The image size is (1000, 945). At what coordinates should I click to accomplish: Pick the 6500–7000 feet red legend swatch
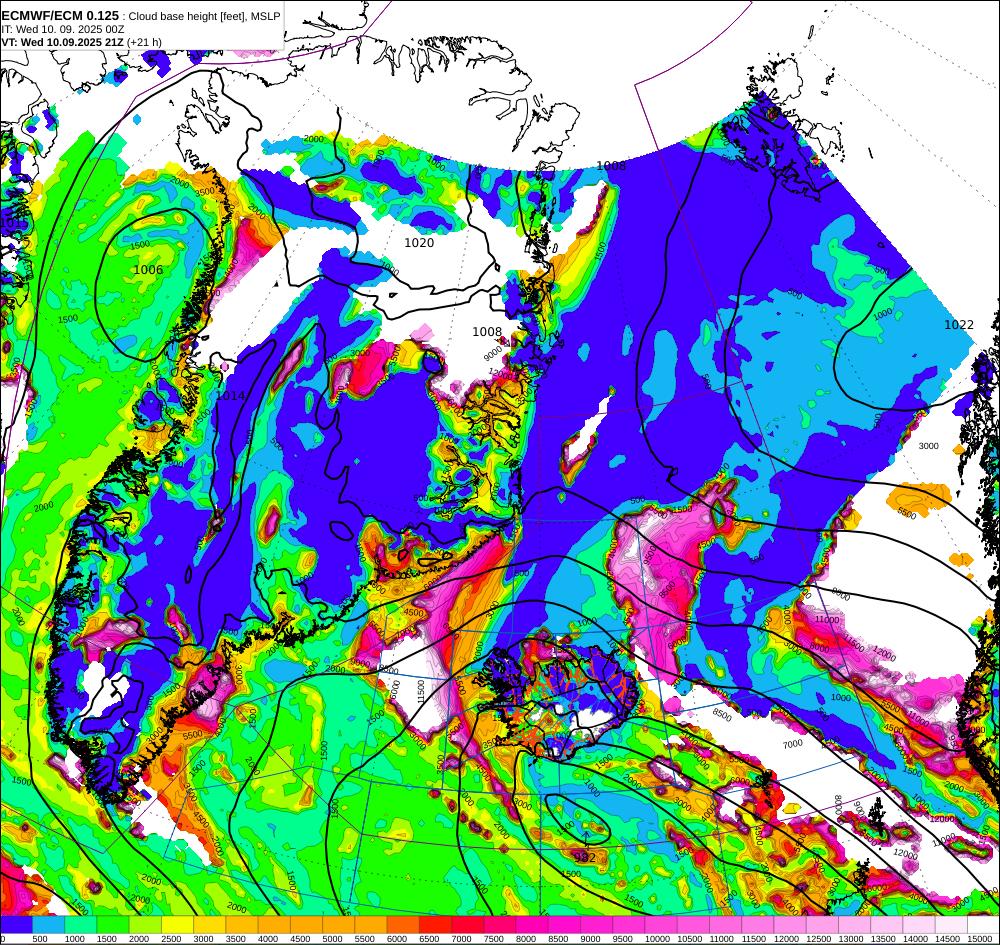click(435, 925)
